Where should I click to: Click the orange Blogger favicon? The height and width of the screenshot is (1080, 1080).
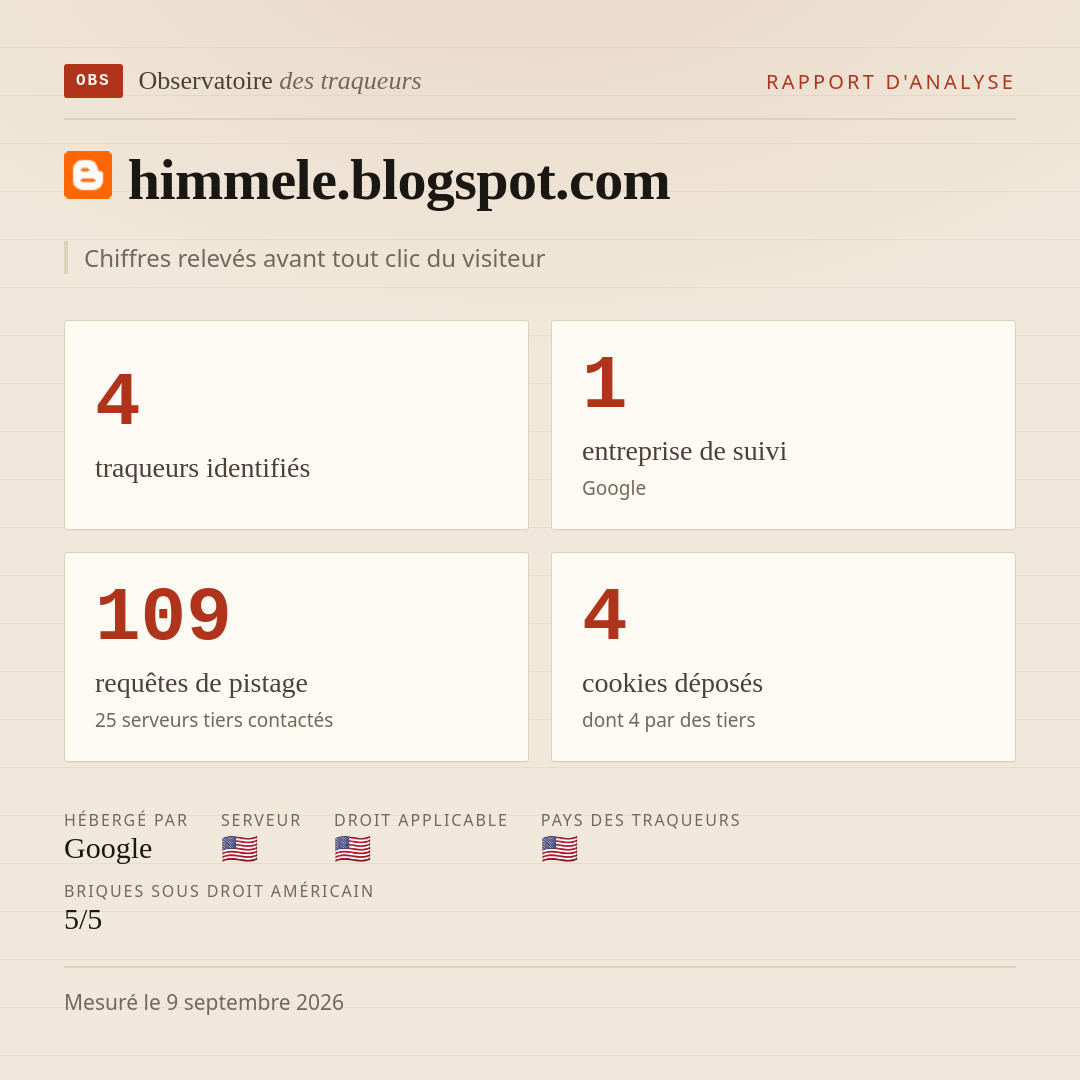pos(88,175)
